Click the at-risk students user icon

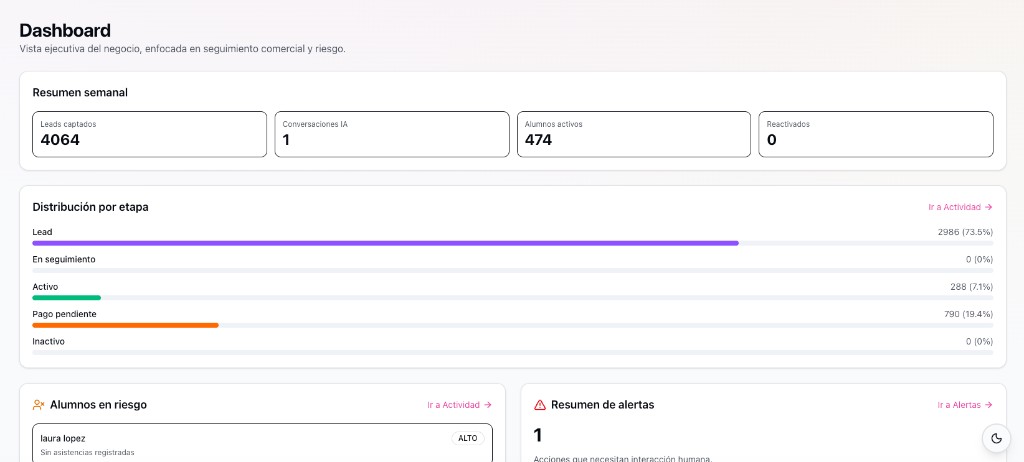pyautogui.click(x=38, y=405)
